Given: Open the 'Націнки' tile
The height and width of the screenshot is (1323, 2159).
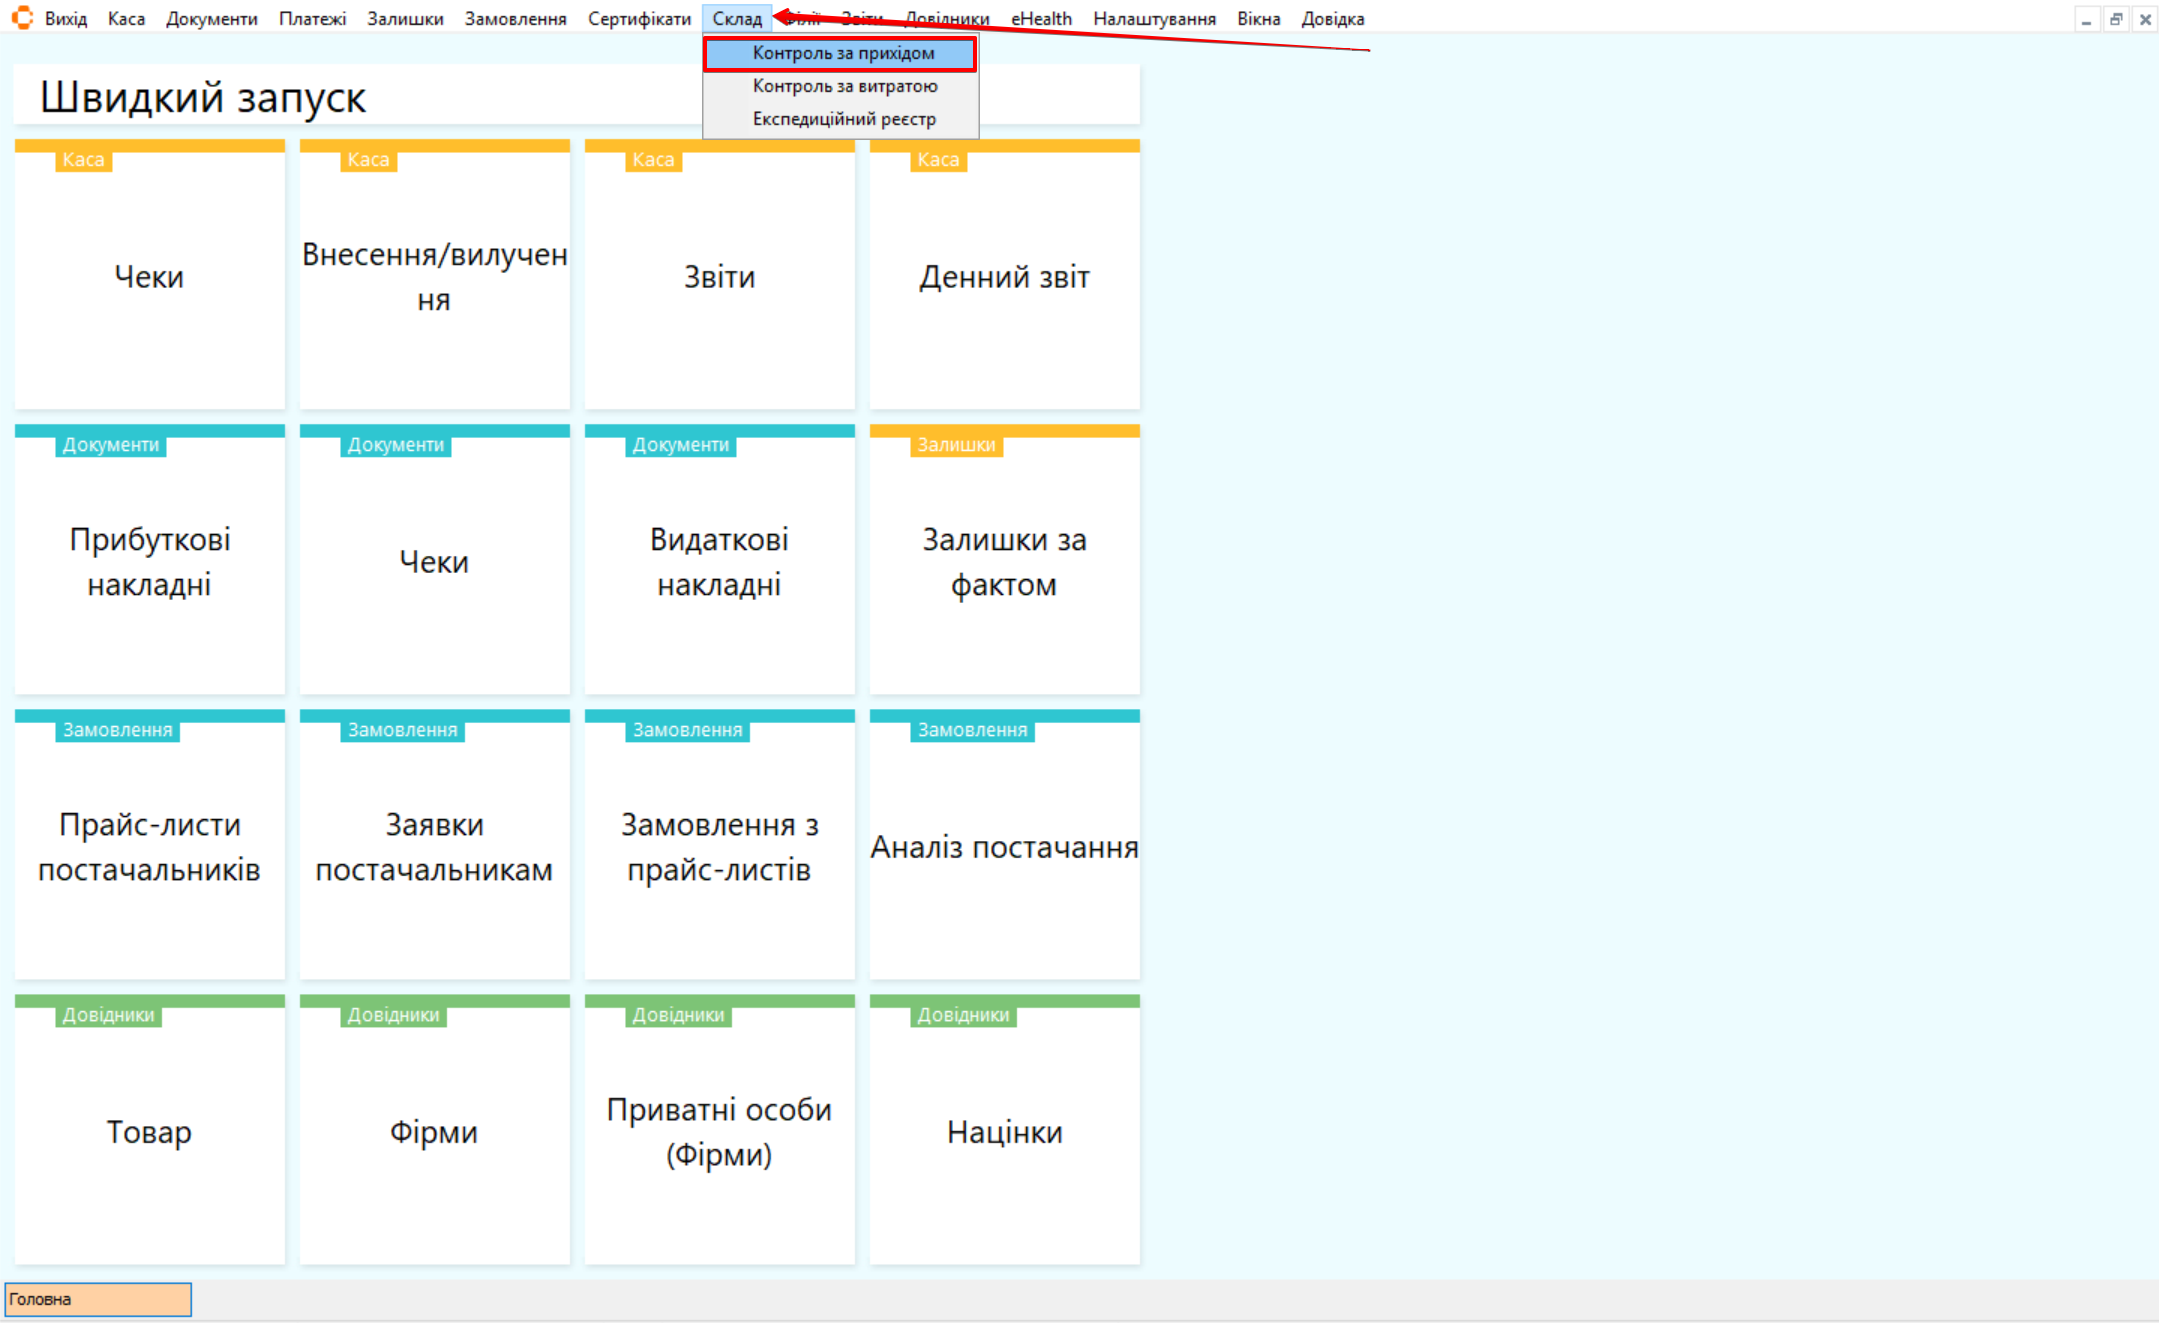Looking at the screenshot, I should click(1004, 1132).
